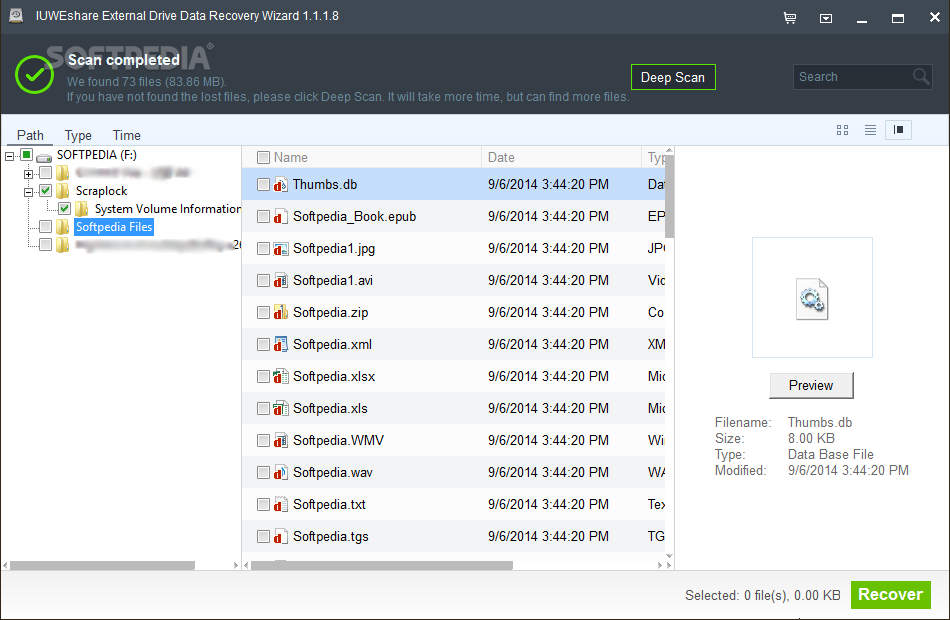Click the Softpedia1.jpg file icon
950x620 pixels.
pos(280,248)
